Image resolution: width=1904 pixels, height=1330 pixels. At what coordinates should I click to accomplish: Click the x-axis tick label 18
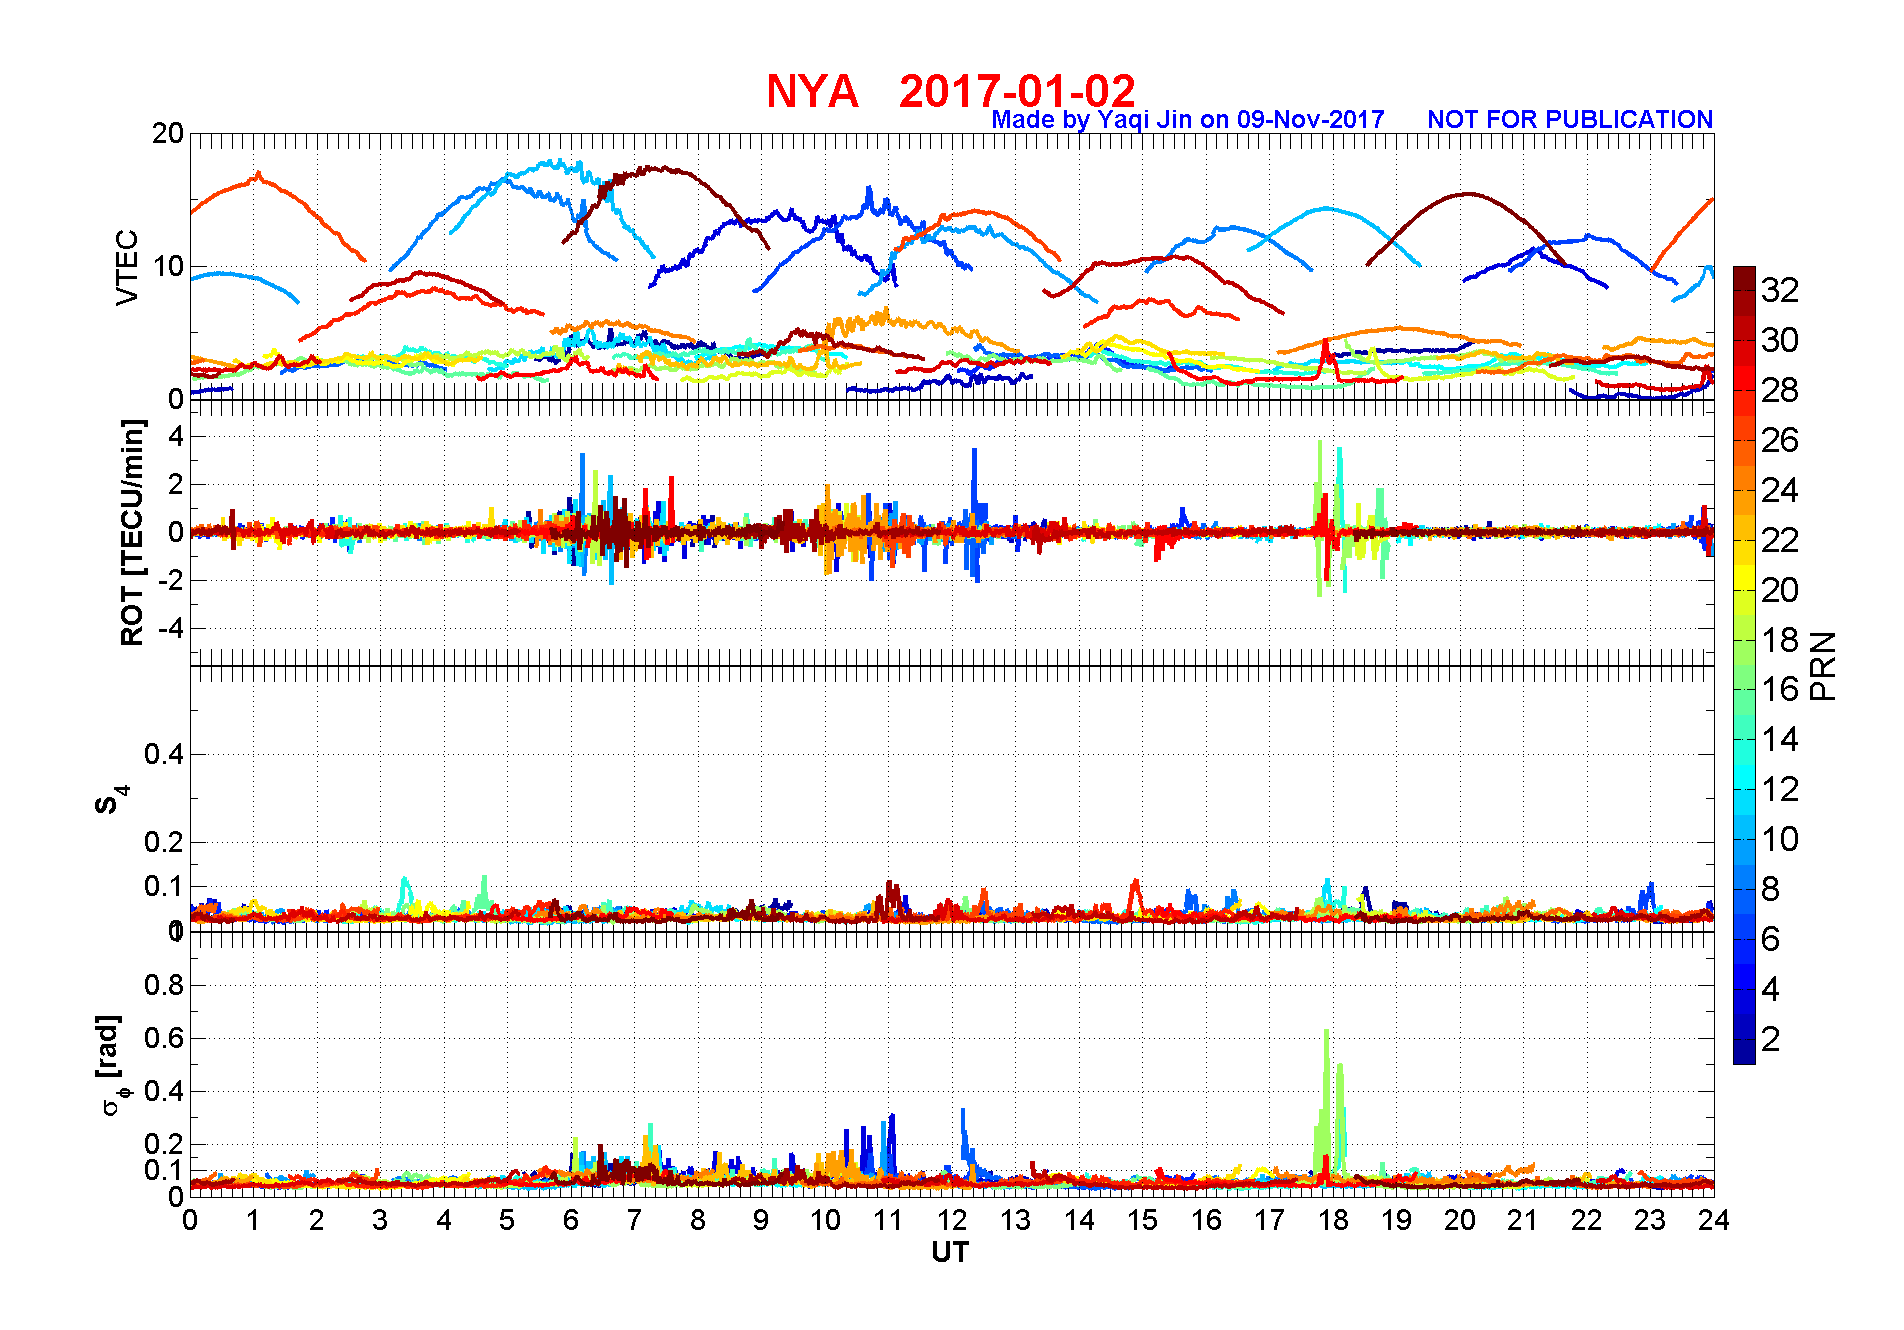[x=1333, y=1220]
